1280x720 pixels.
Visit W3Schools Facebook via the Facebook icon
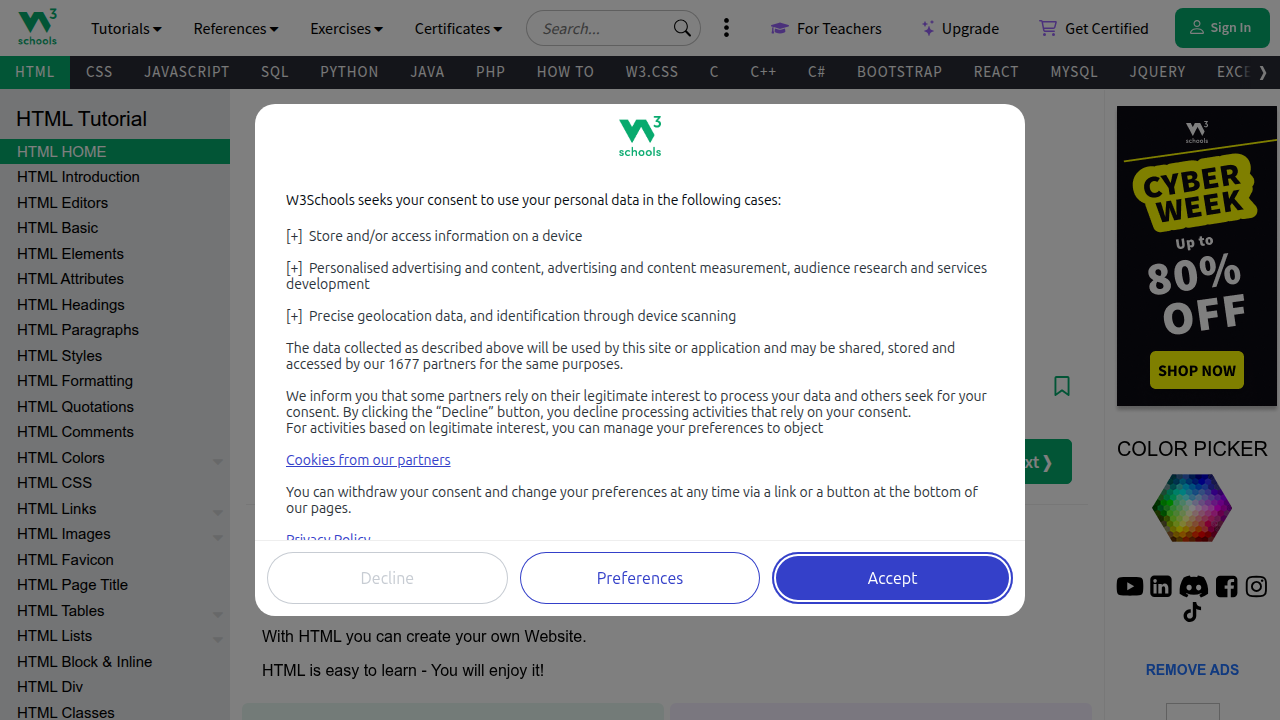coord(1225,586)
